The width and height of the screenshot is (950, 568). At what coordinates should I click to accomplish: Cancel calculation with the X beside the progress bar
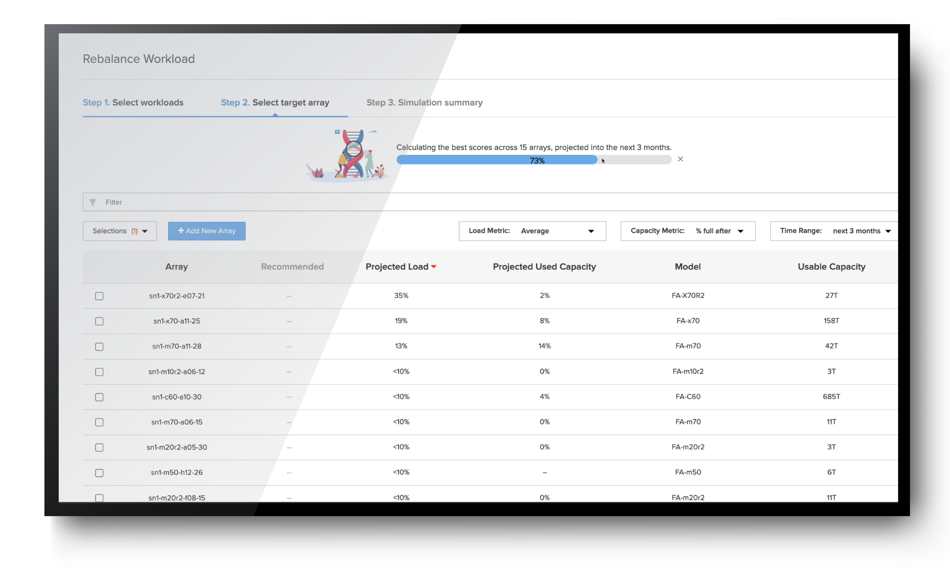click(x=680, y=159)
